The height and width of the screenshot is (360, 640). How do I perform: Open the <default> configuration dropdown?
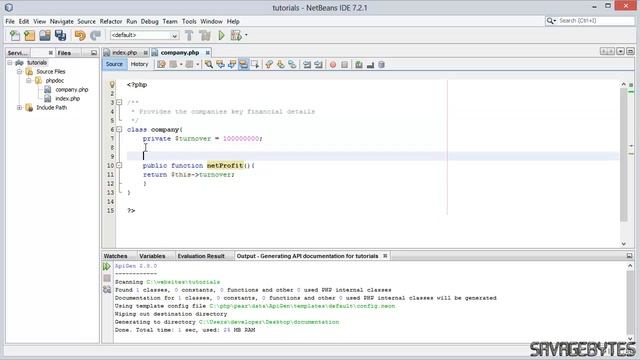point(144,36)
